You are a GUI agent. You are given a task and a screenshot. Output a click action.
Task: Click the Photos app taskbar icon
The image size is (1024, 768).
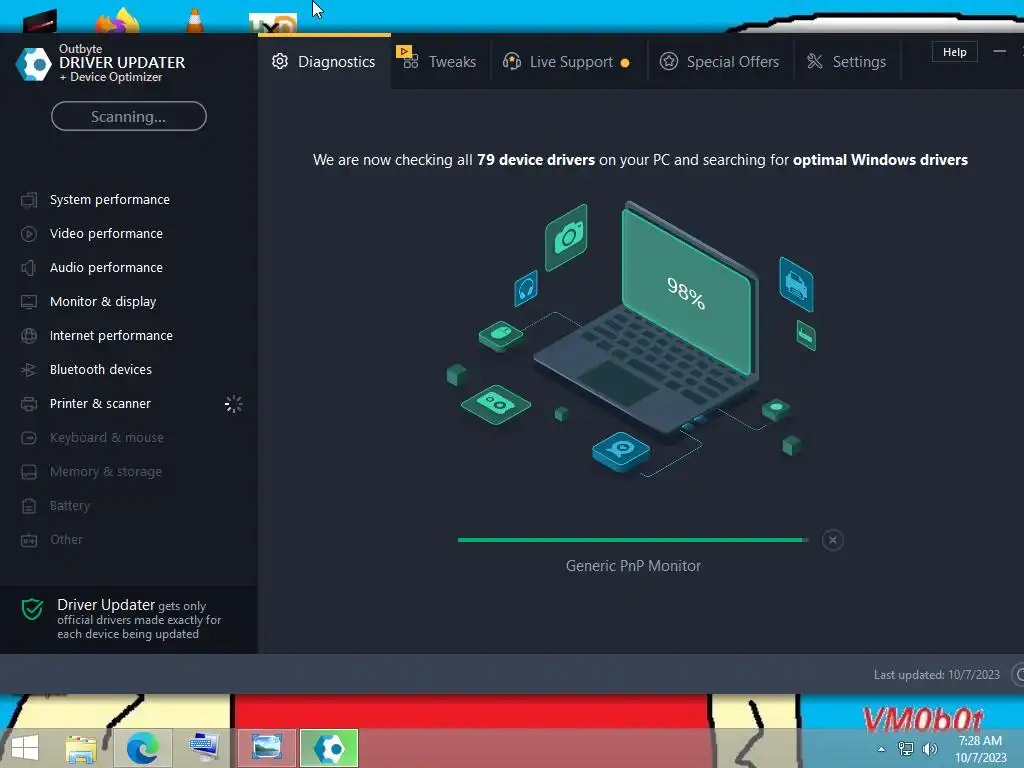pyautogui.click(x=267, y=748)
